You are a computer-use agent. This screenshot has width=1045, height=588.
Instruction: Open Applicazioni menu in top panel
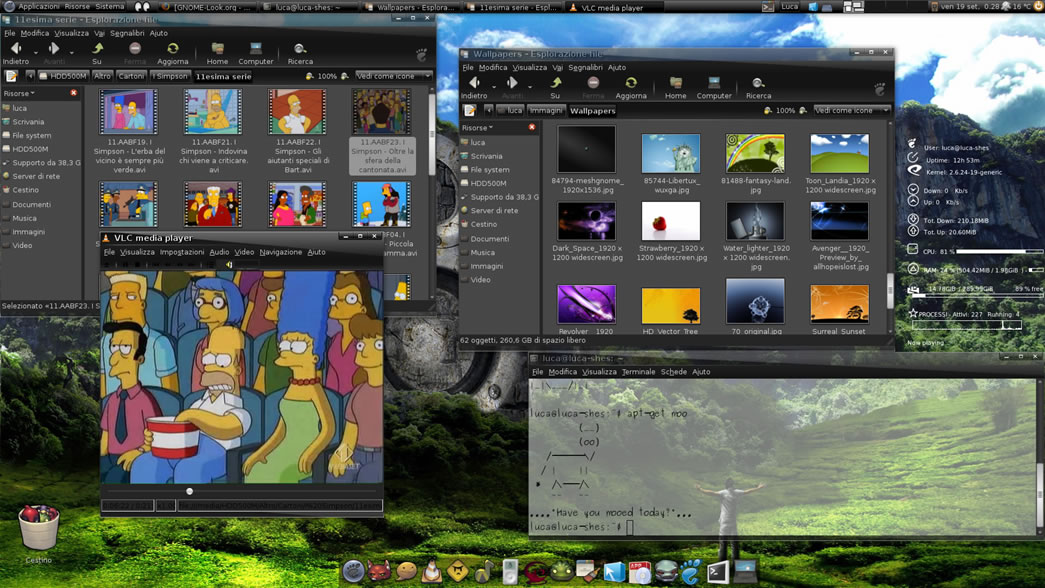click(x=39, y=6)
